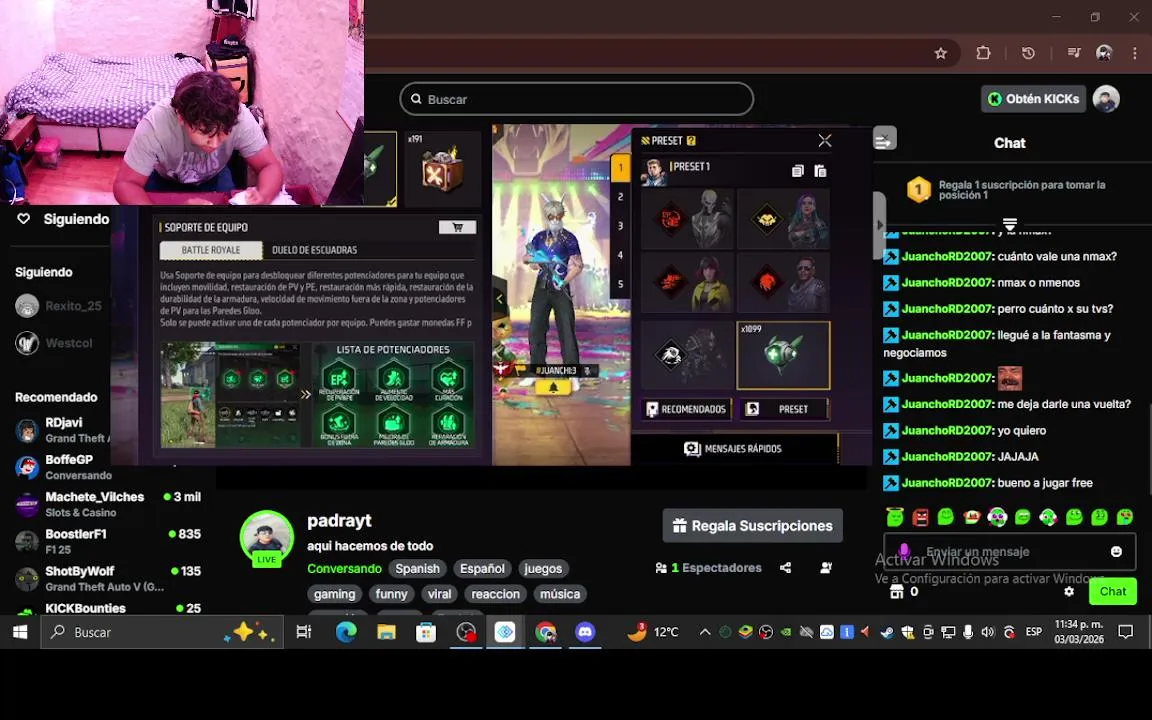Click the Kick Buscar search field
Screen dimensions: 1152x720
577,98
